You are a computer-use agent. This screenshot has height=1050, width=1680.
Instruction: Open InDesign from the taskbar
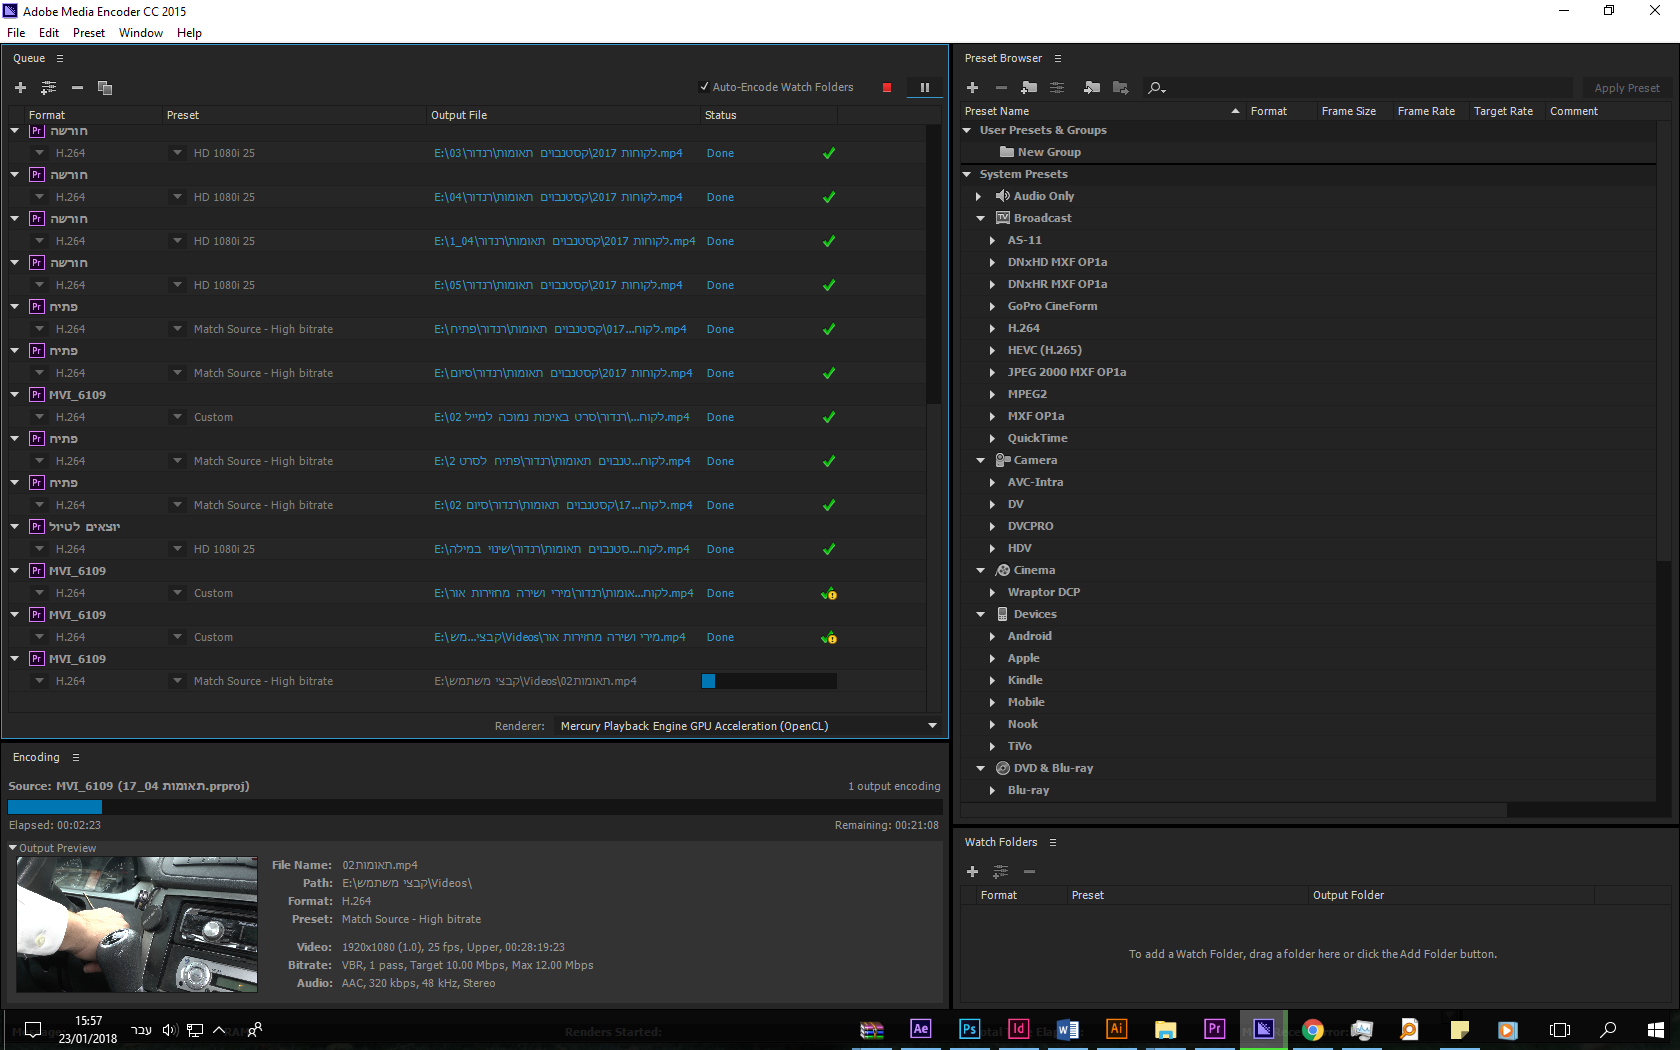[x=1018, y=1029]
